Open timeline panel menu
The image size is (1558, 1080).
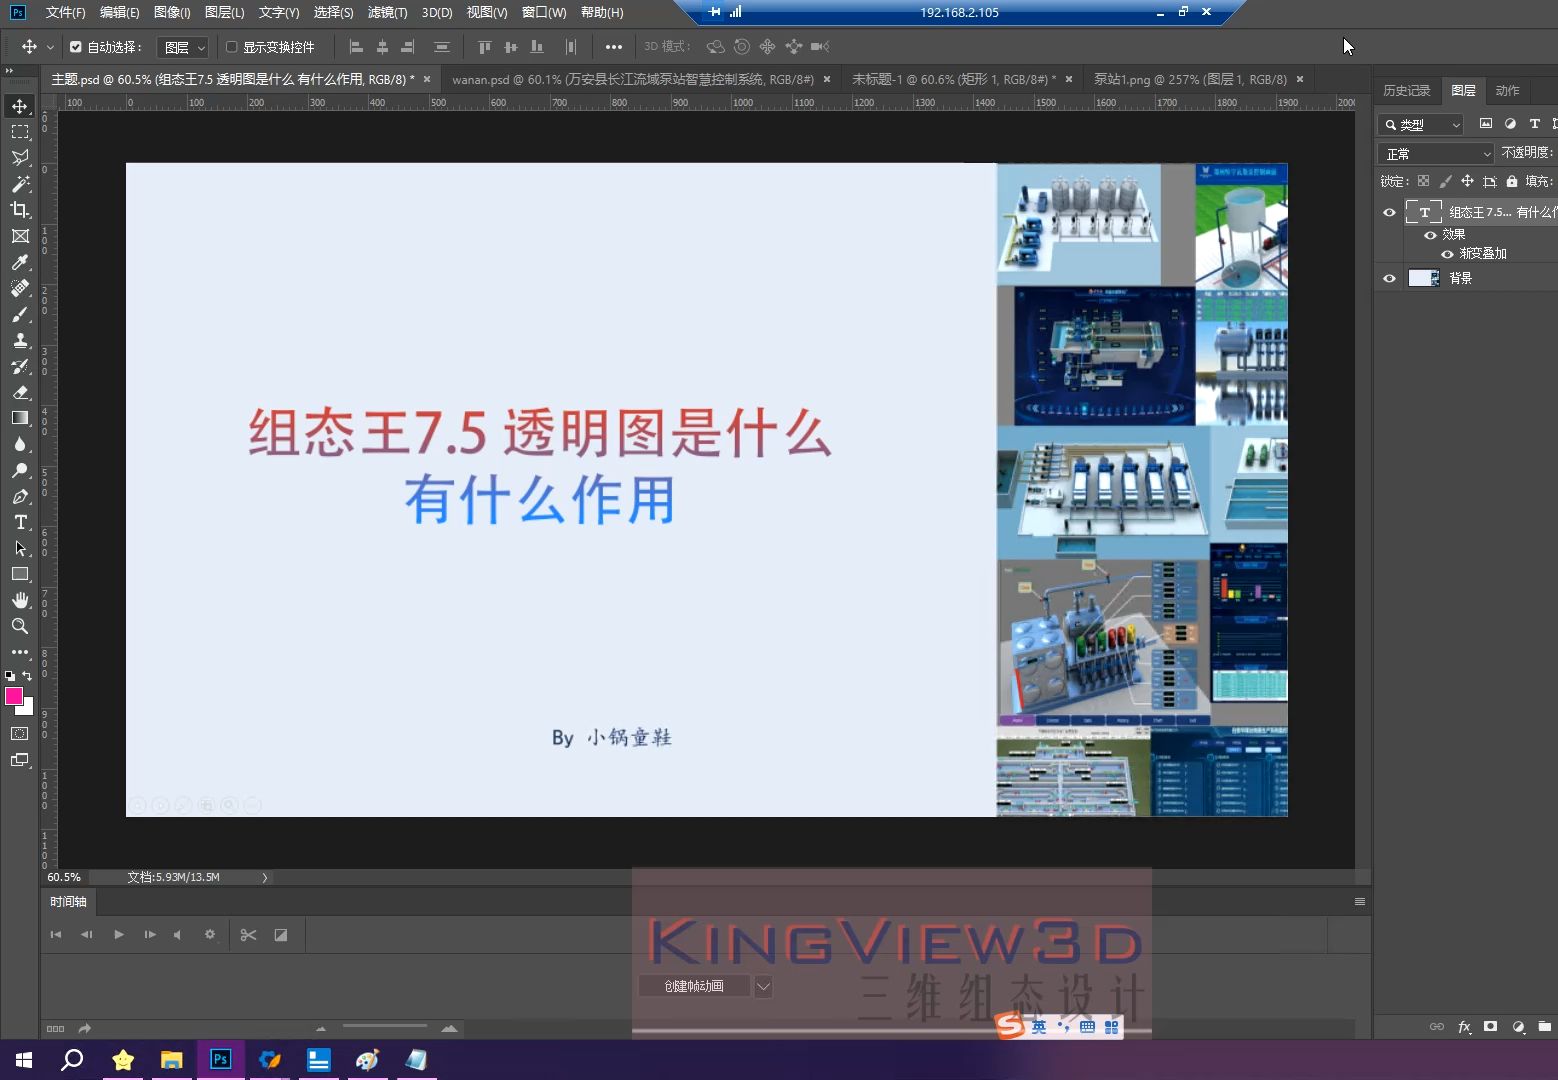[x=1360, y=901]
